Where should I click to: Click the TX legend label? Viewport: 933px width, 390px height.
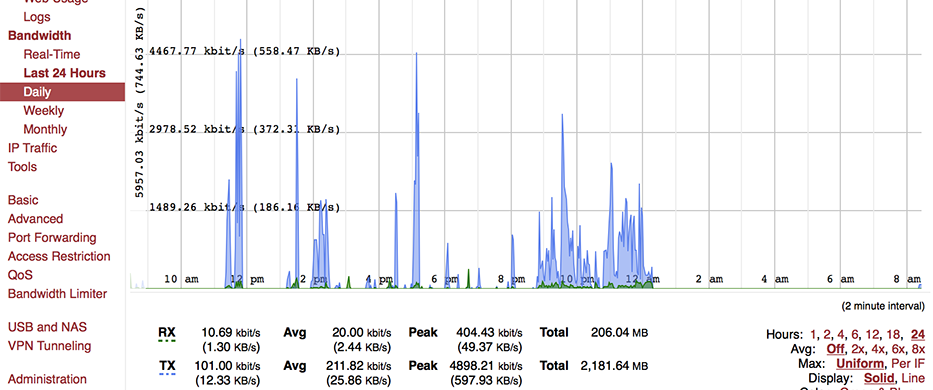click(167, 366)
